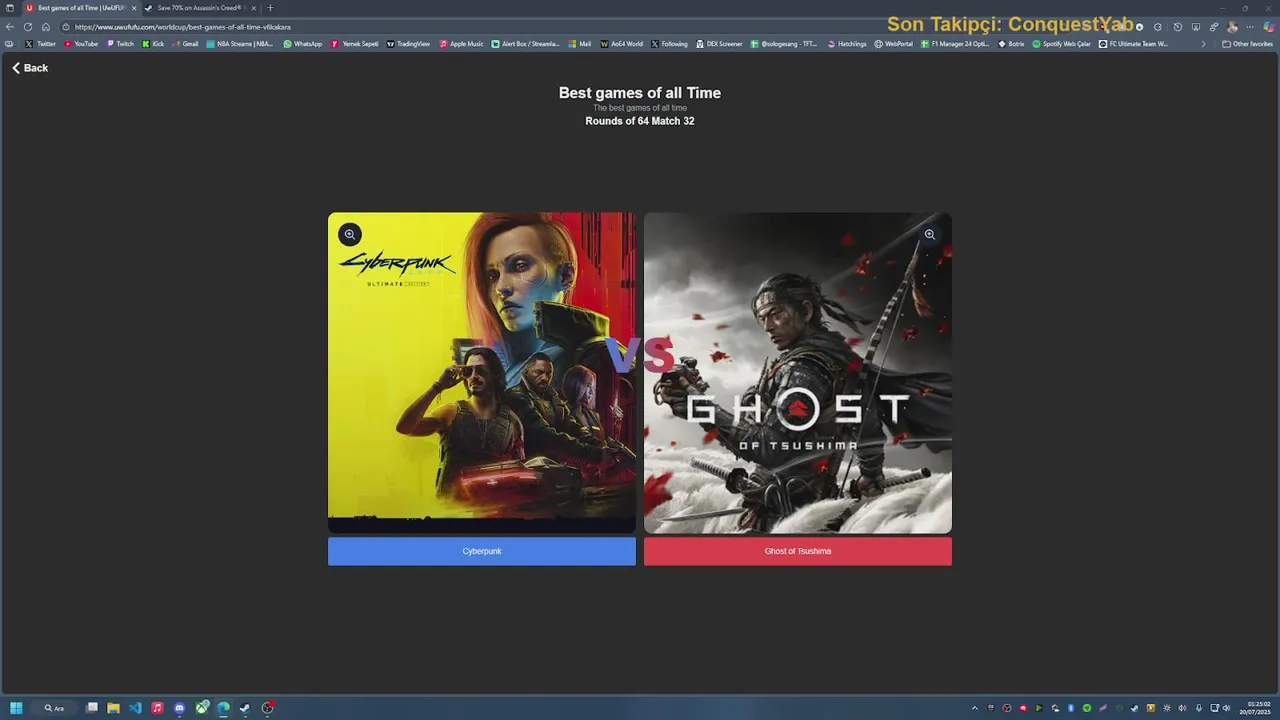Open the browser profile avatar
Screen dimensions: 1280x720
coord(1232,27)
